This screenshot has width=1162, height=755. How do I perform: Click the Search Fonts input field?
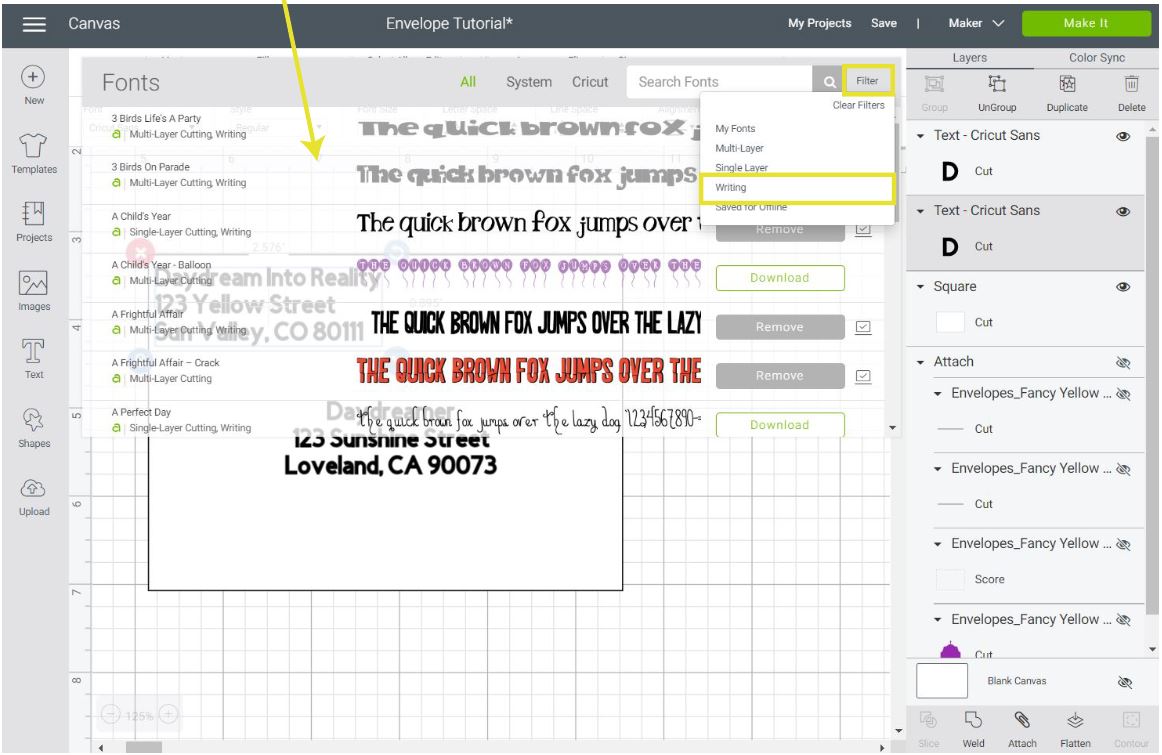[x=720, y=82]
